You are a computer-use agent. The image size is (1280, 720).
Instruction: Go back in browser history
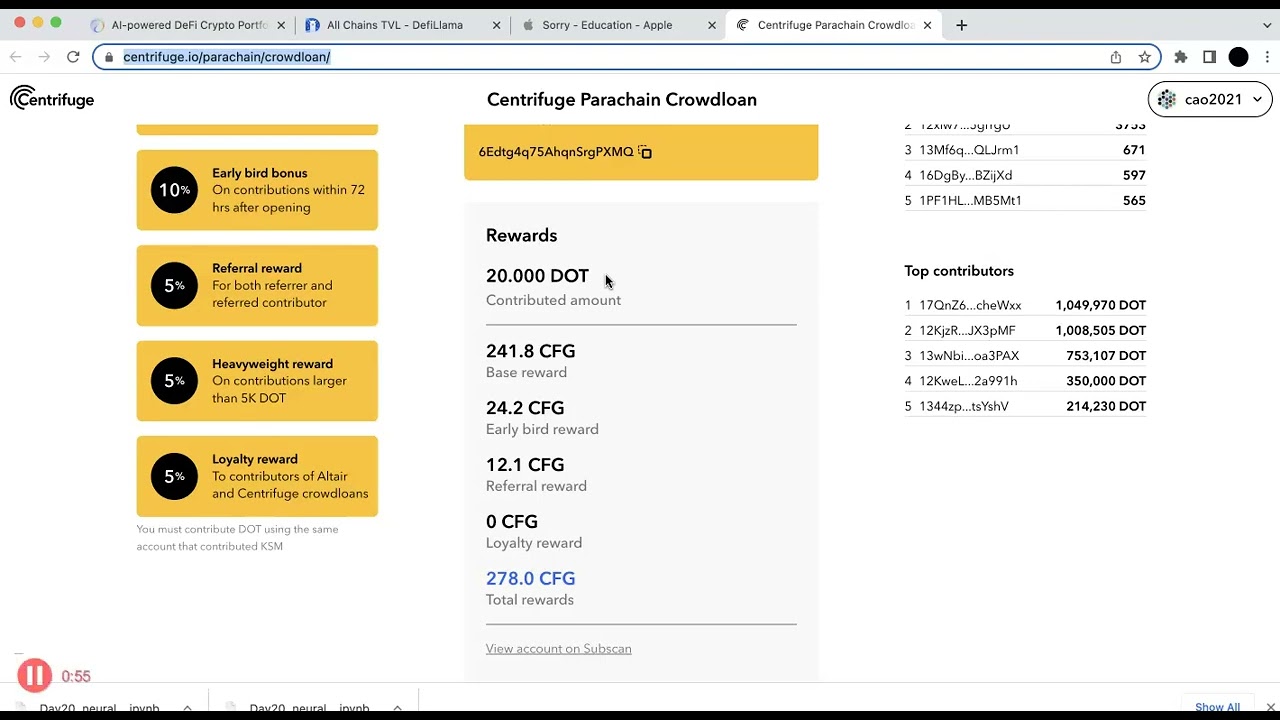coord(15,57)
